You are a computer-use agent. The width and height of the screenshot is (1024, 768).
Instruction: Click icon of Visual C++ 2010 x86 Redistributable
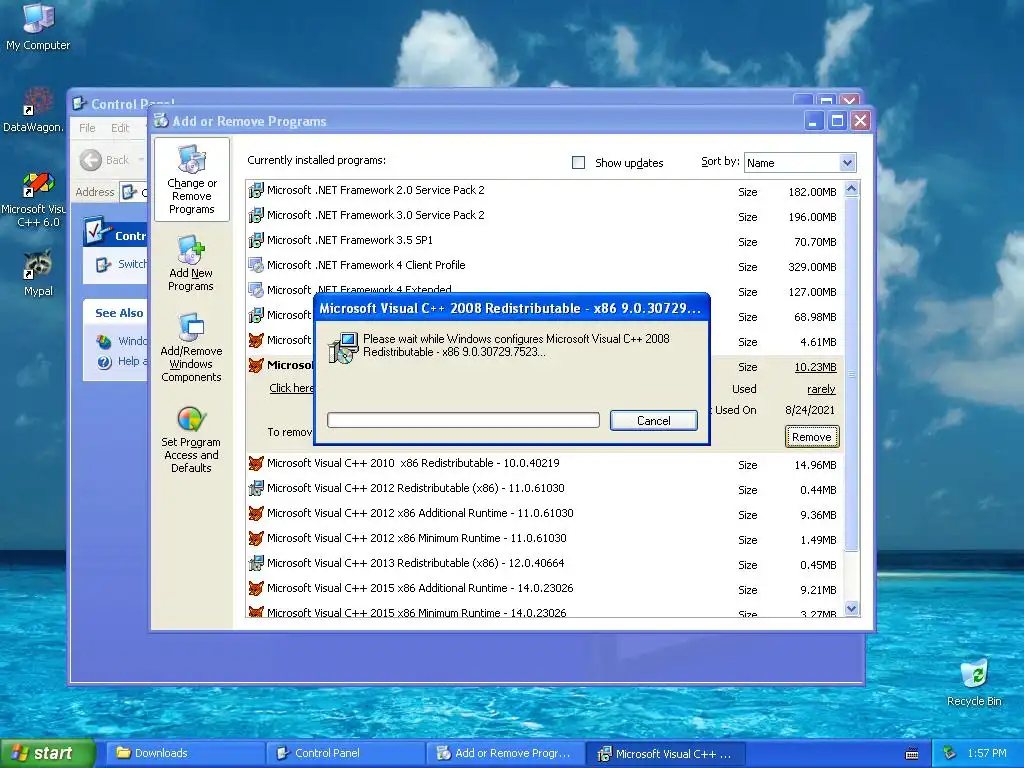[x=256, y=464]
